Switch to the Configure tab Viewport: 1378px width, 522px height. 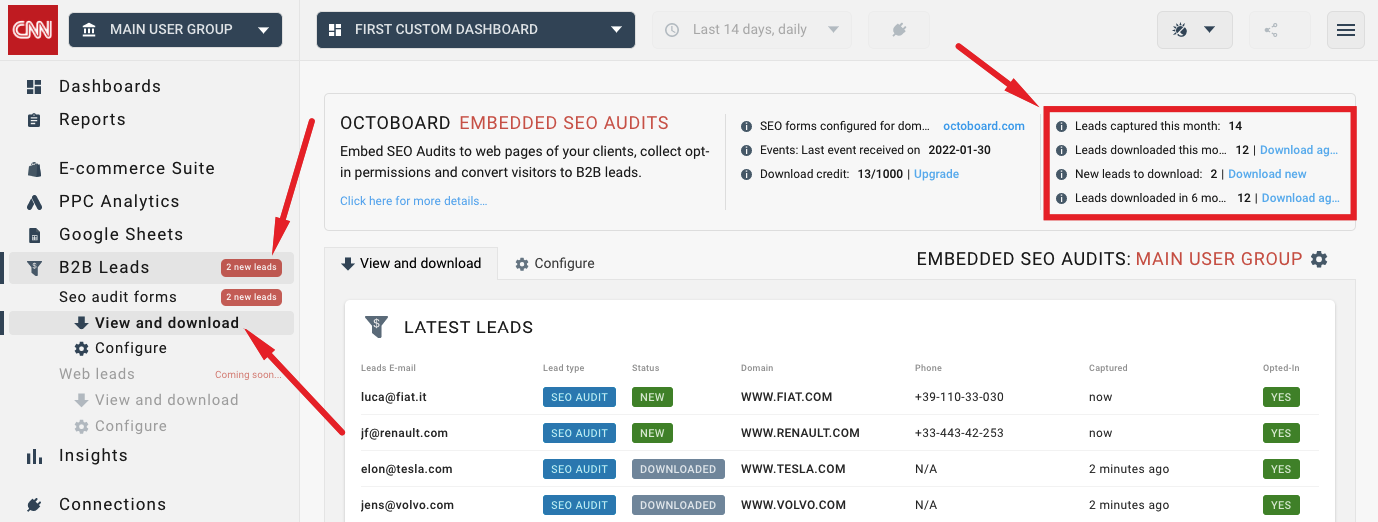coord(555,263)
